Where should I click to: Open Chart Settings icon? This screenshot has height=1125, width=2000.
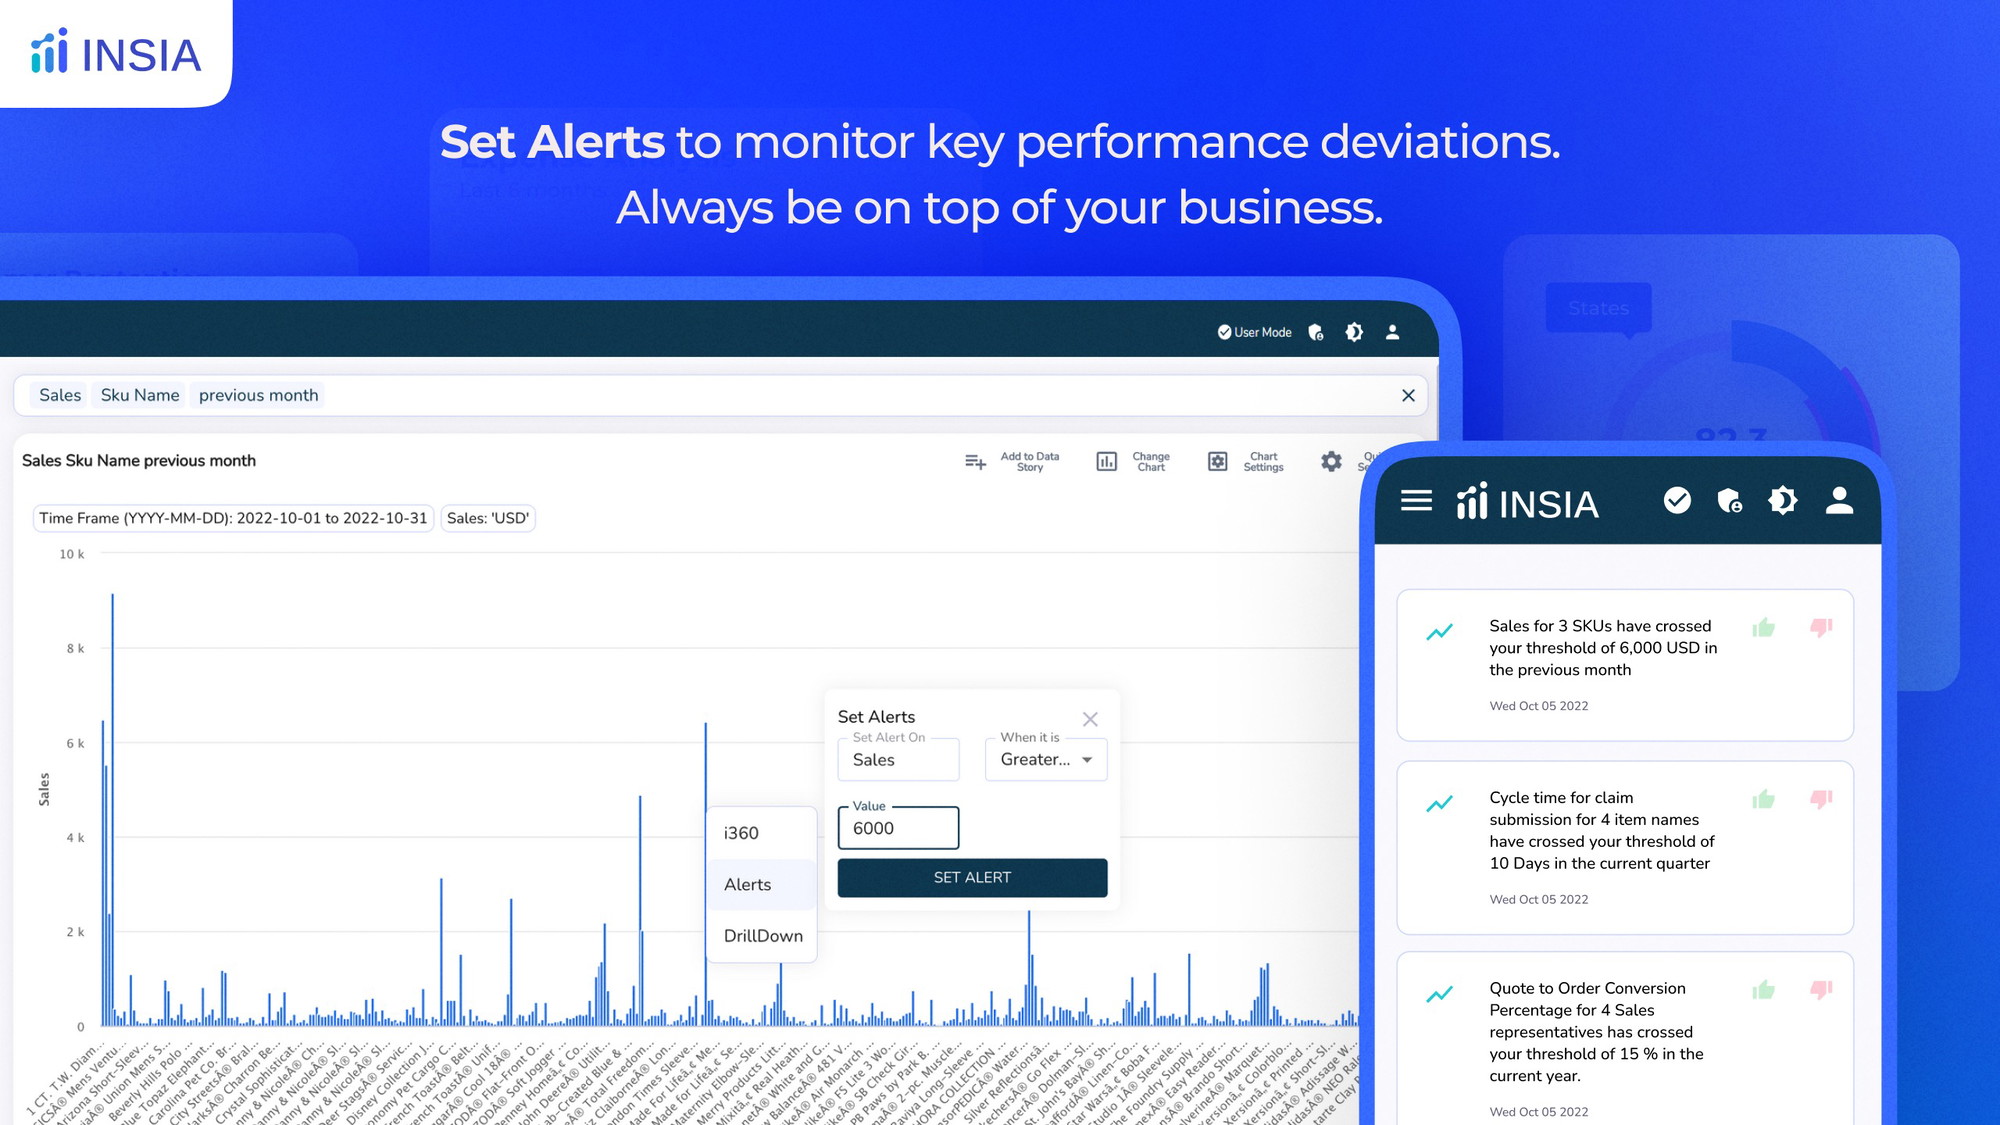[1214, 460]
